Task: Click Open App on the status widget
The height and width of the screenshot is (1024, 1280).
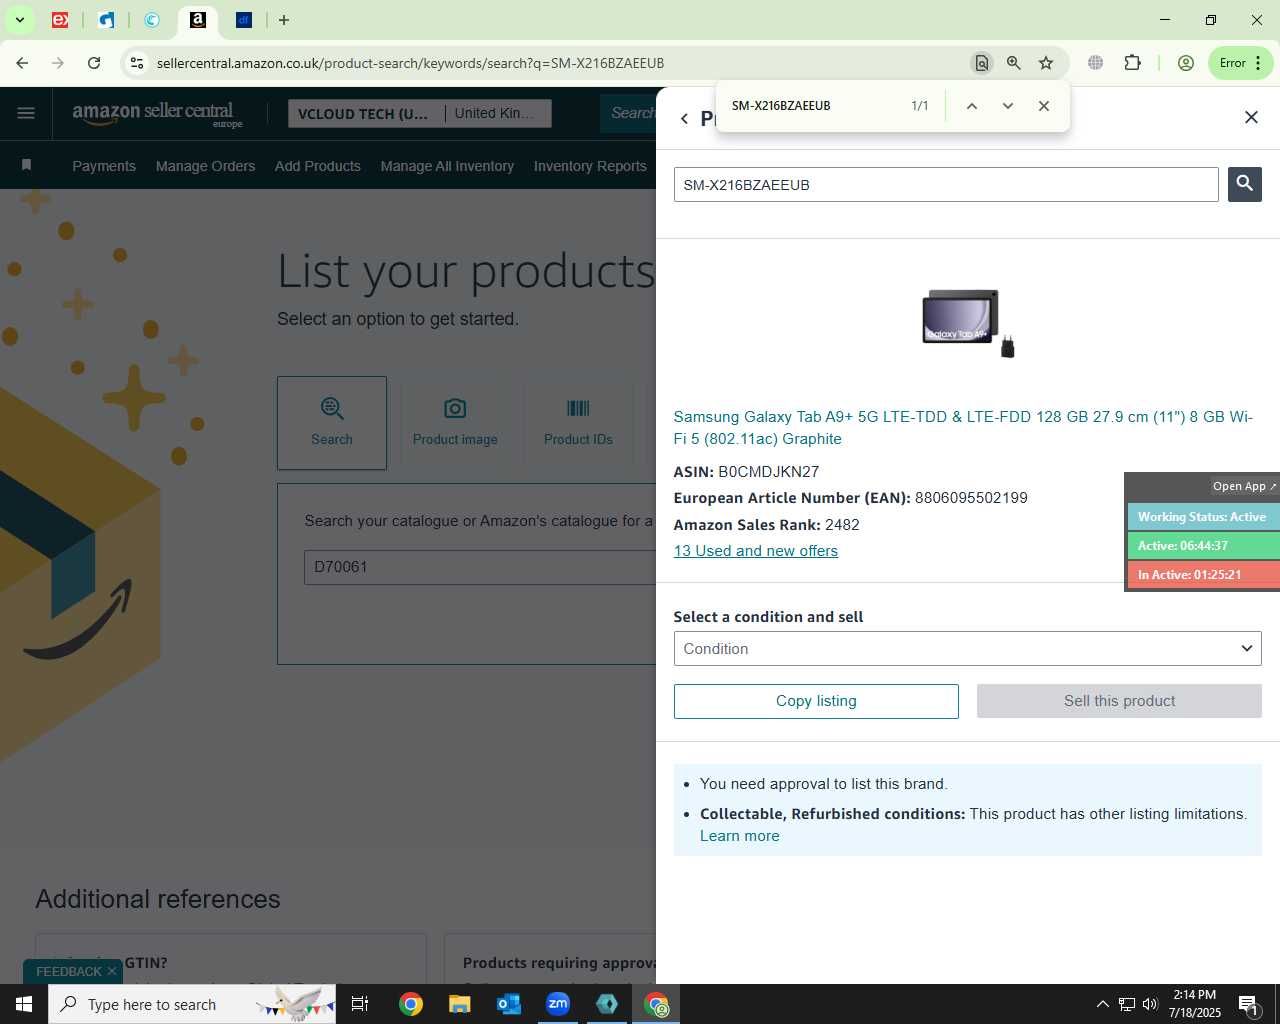Action: (1244, 486)
